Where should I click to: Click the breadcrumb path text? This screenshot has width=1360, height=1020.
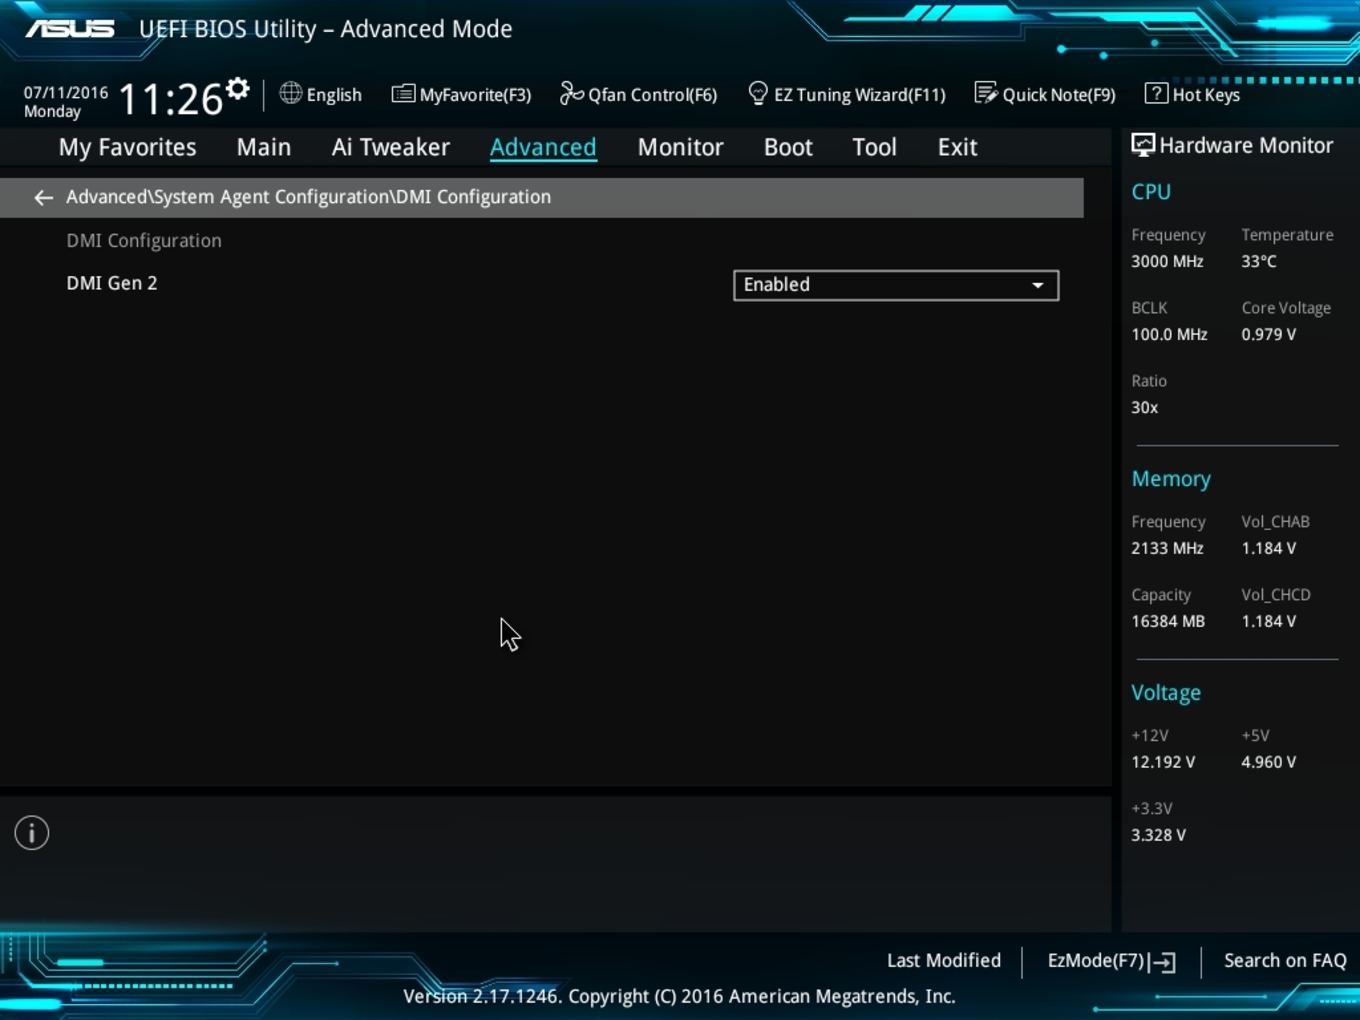pos(308,197)
